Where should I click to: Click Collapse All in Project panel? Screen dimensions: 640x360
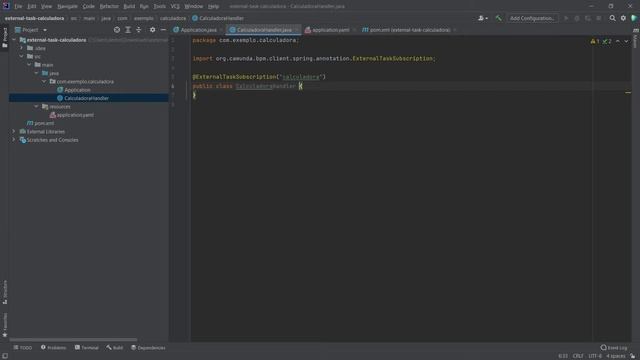pos(139,30)
